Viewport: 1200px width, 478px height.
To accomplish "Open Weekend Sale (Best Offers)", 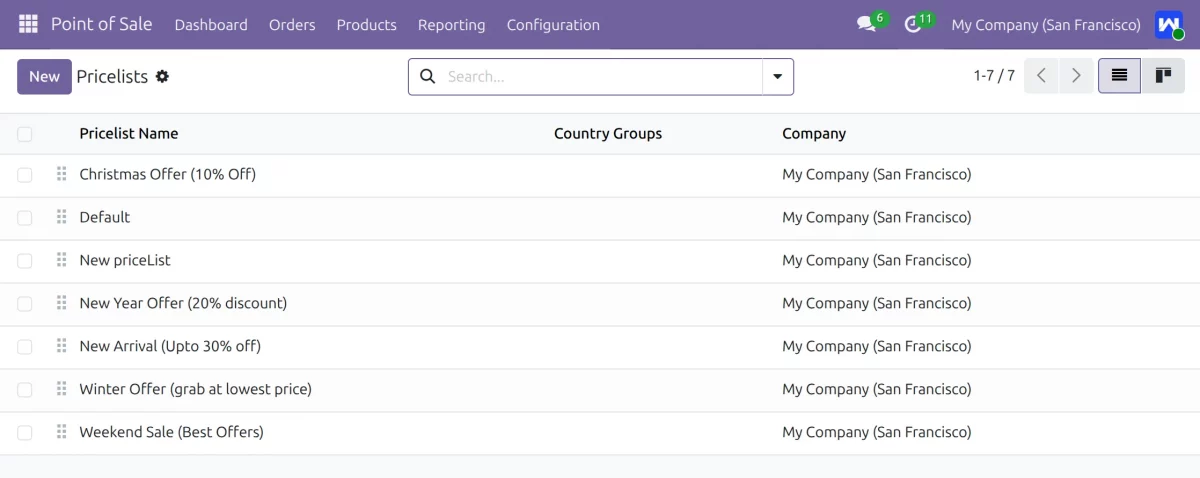I will pyautogui.click(x=172, y=432).
